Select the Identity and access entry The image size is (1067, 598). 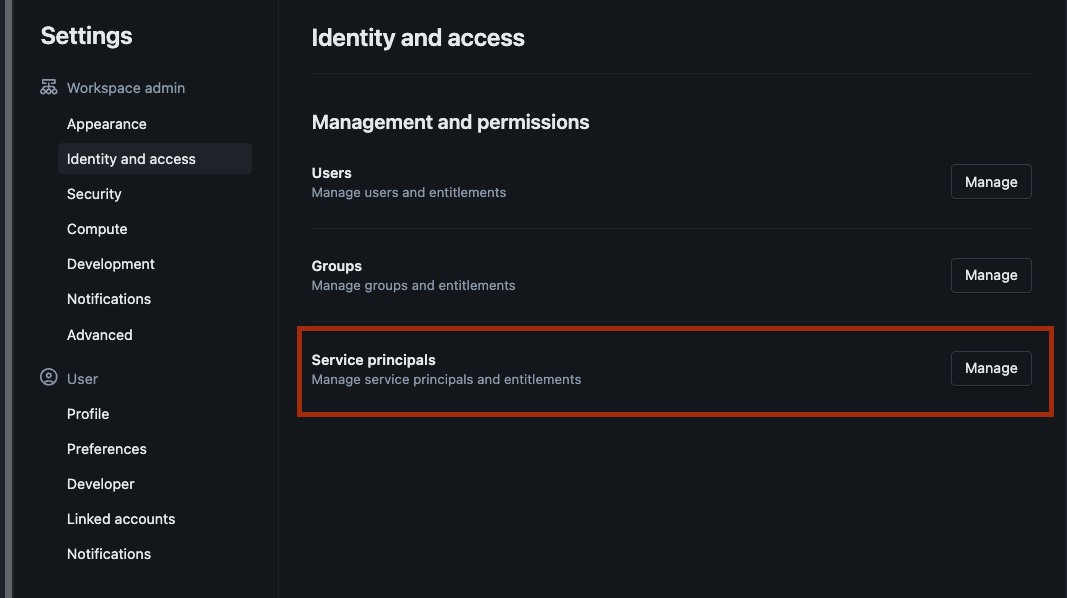pyautogui.click(x=131, y=158)
